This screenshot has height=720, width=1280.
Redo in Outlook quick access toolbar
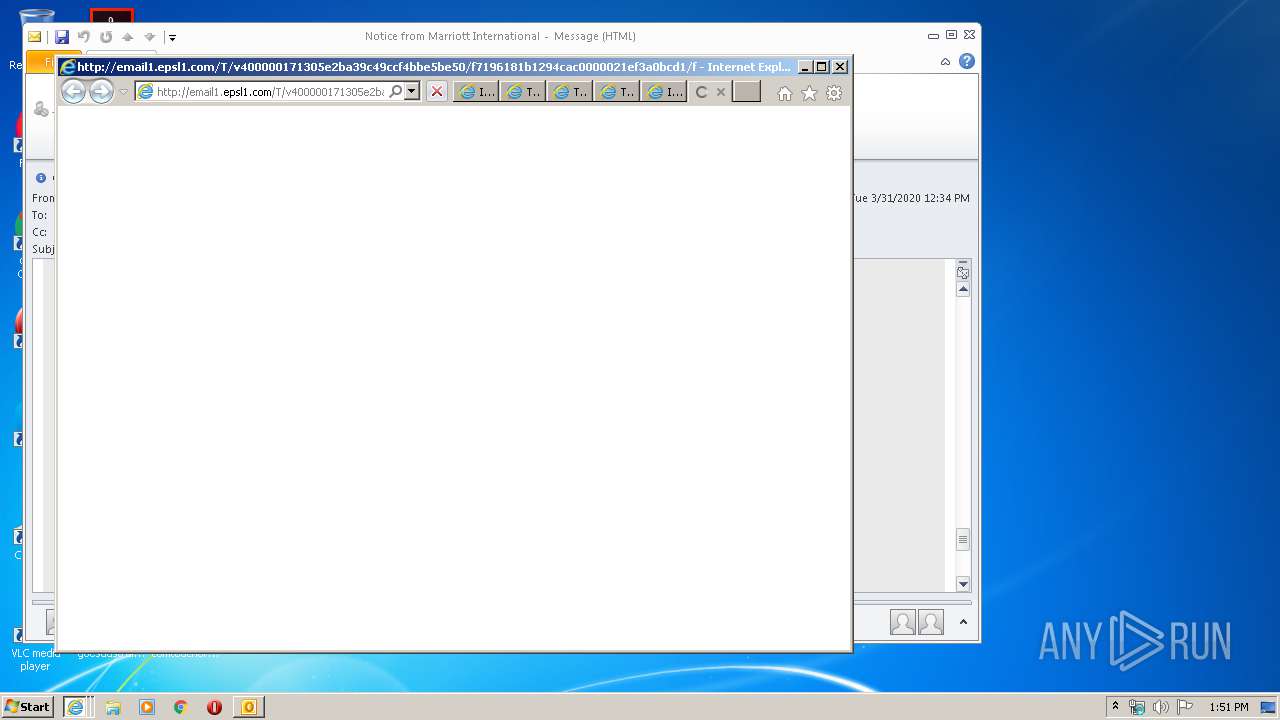106,37
